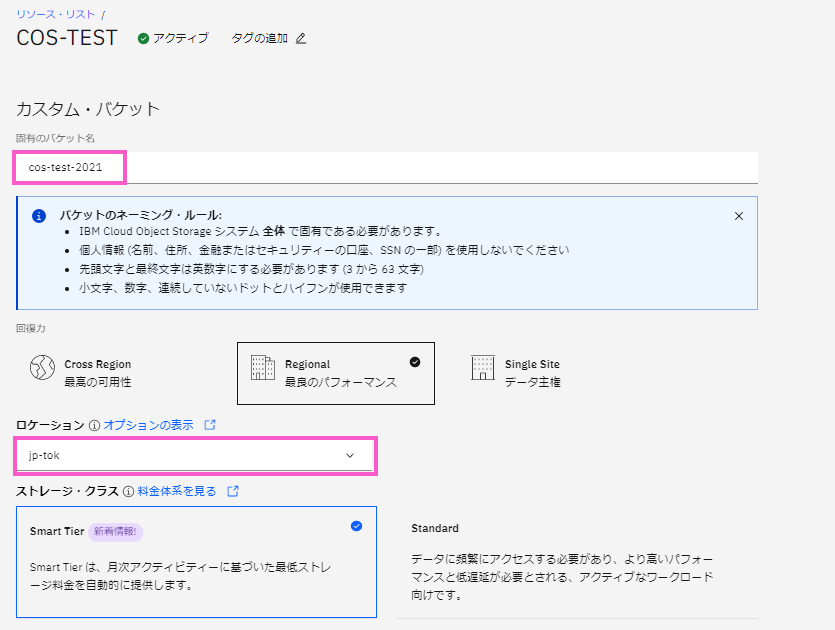Image resolution: width=835 pixels, height=630 pixels.
Task: Click the Regional building icon
Action: (x=262, y=368)
